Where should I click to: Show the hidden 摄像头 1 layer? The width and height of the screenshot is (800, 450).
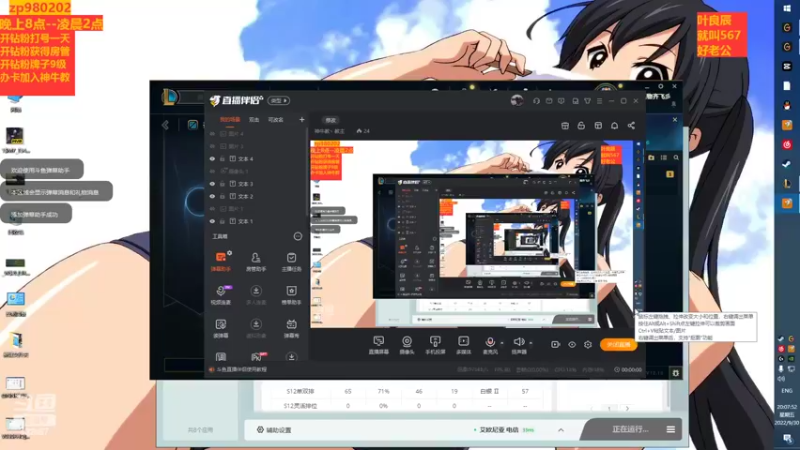tap(212, 171)
